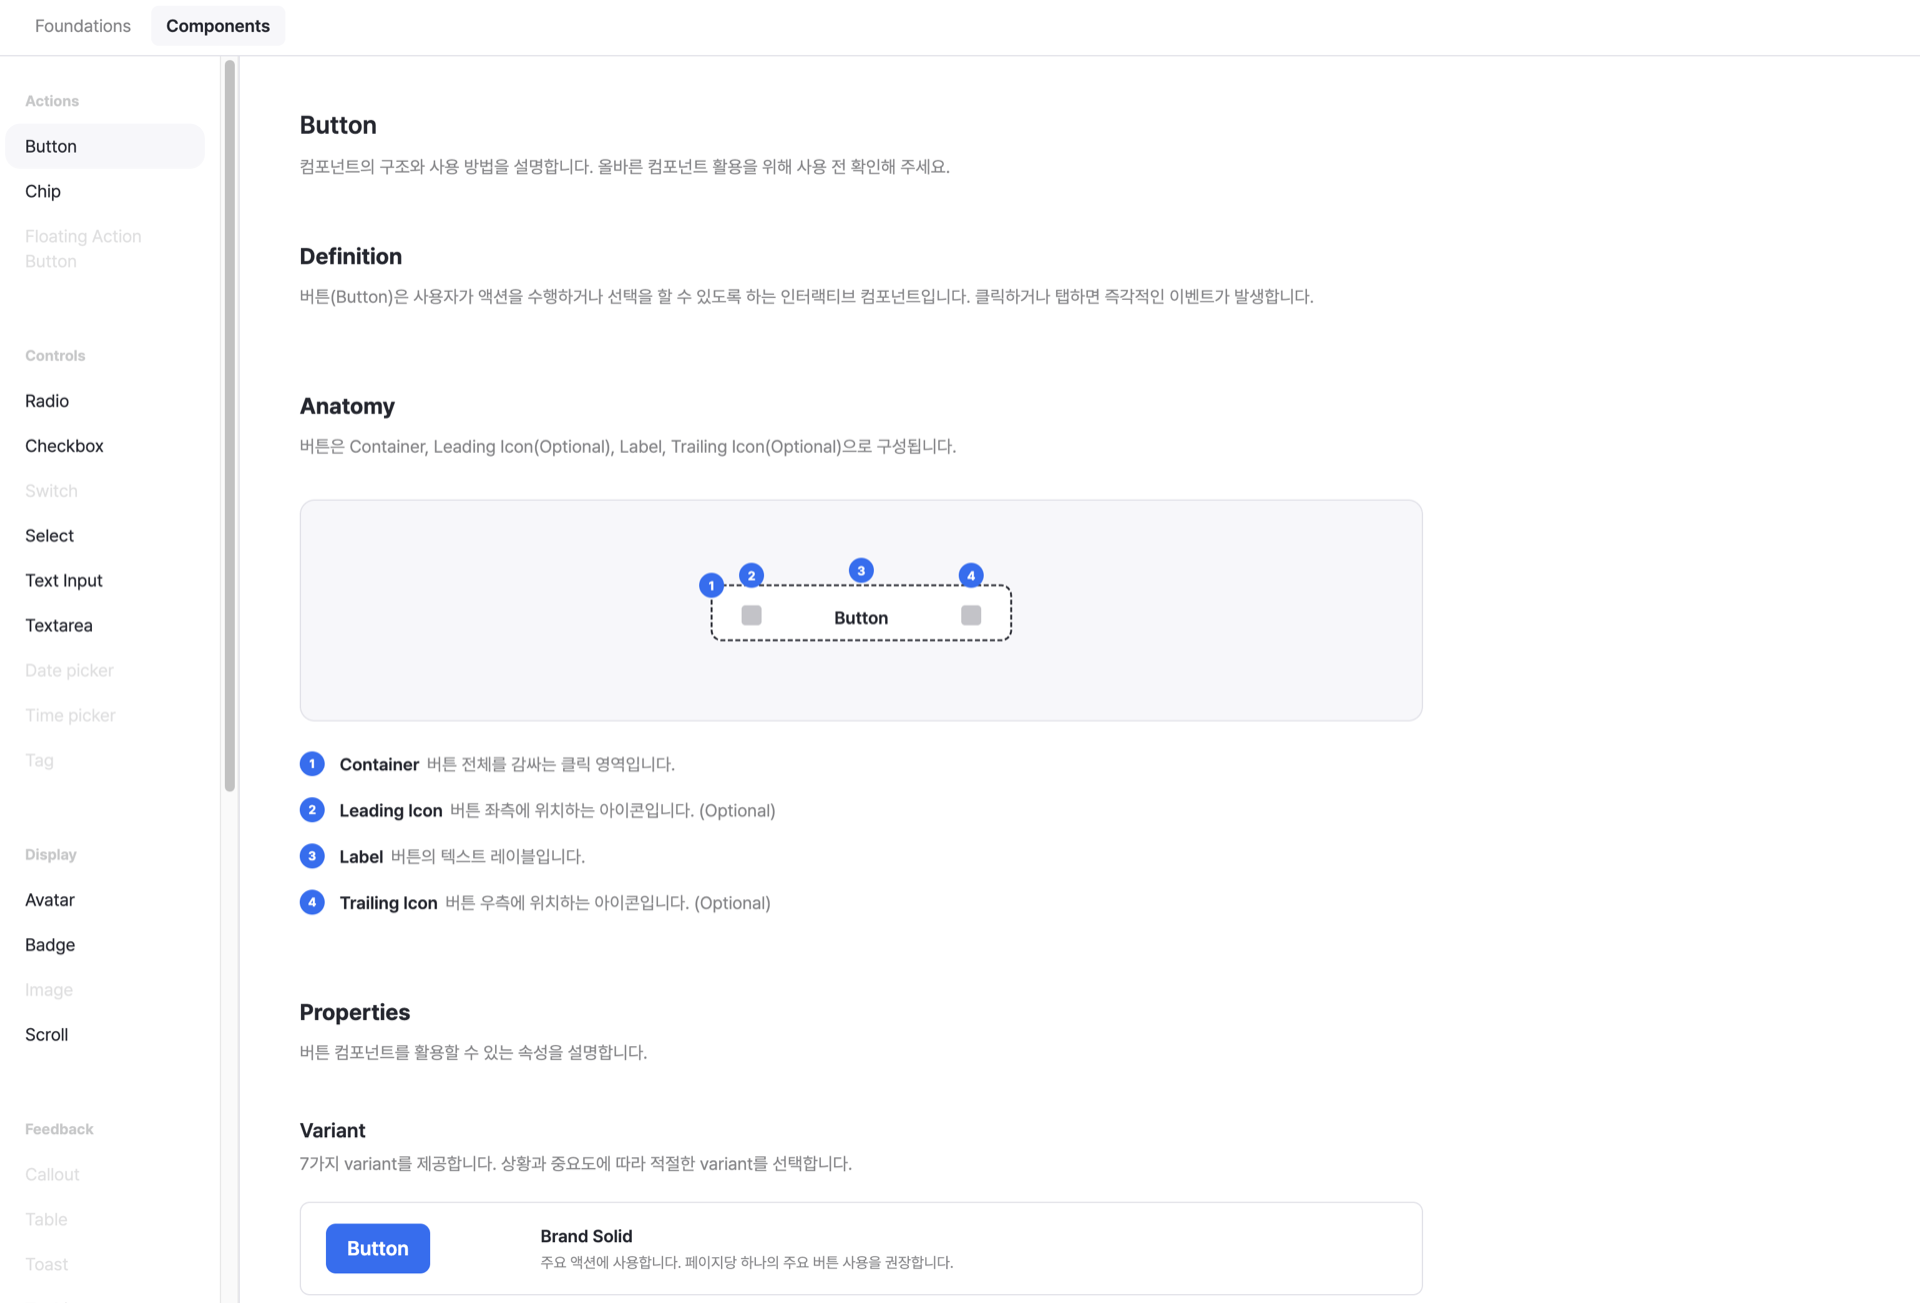
Task: Click the Variant subsection heading
Action: [x=333, y=1131]
